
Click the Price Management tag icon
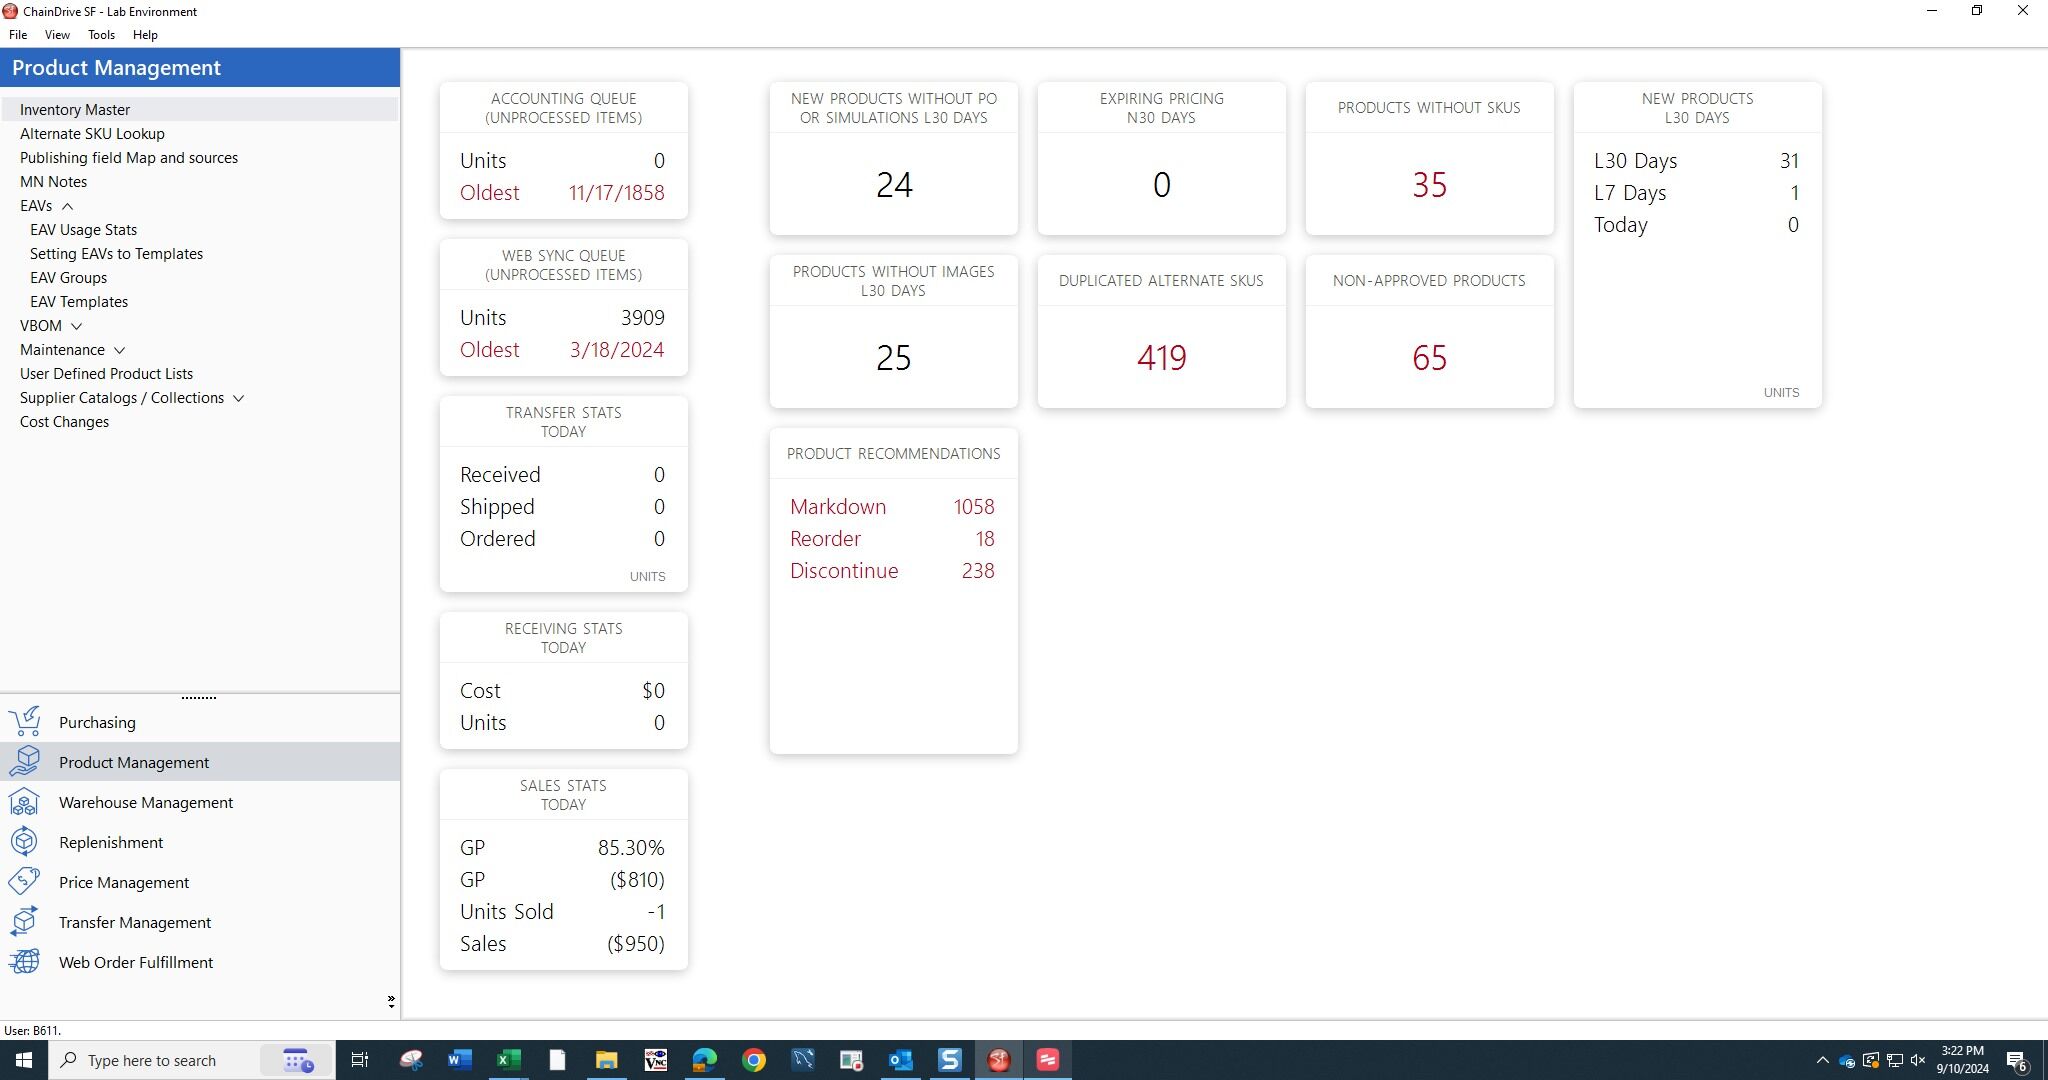[x=25, y=882]
